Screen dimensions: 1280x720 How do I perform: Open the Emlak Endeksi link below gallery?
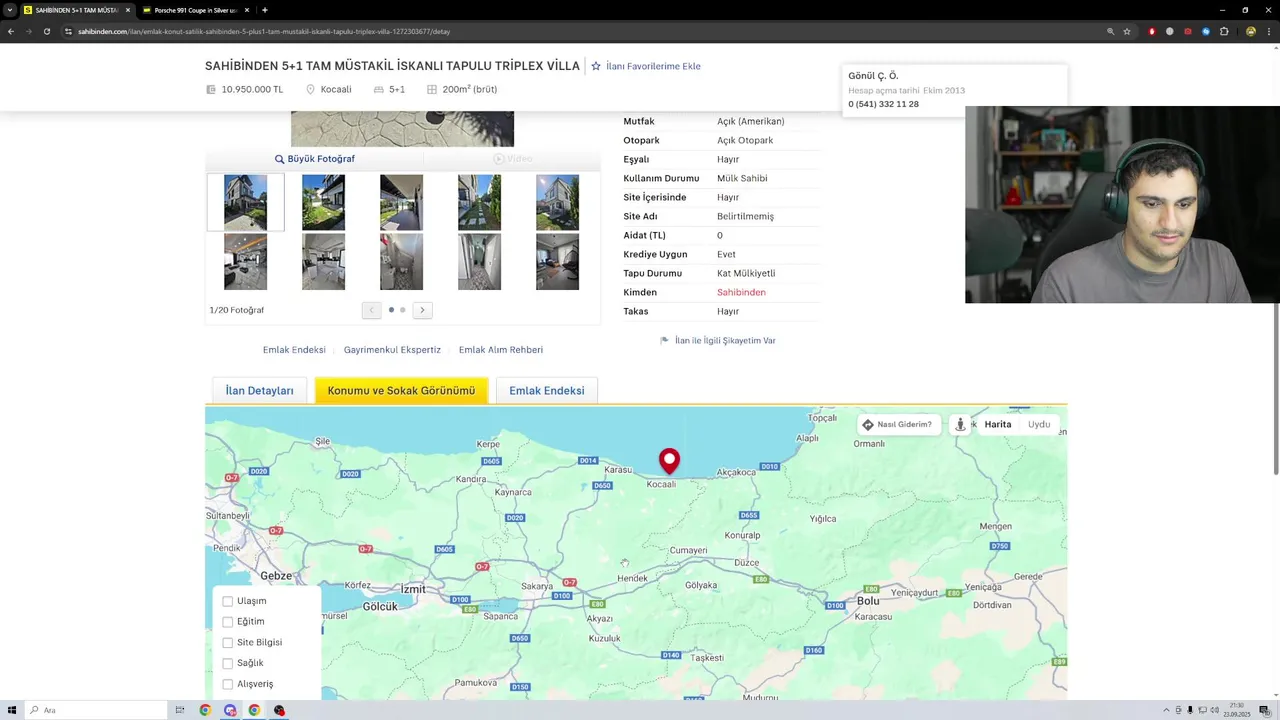[x=294, y=350]
